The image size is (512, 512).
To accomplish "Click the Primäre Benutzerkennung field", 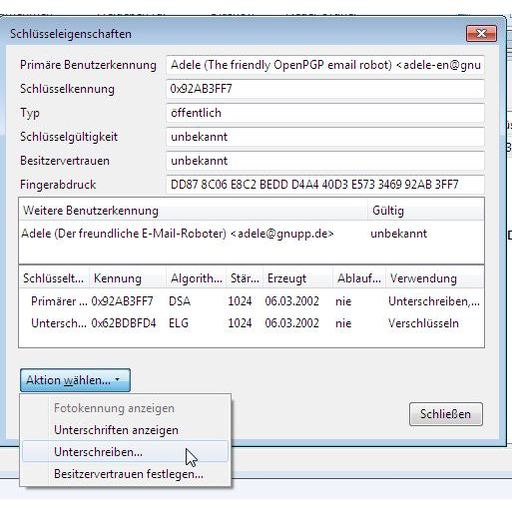I will click(325, 65).
